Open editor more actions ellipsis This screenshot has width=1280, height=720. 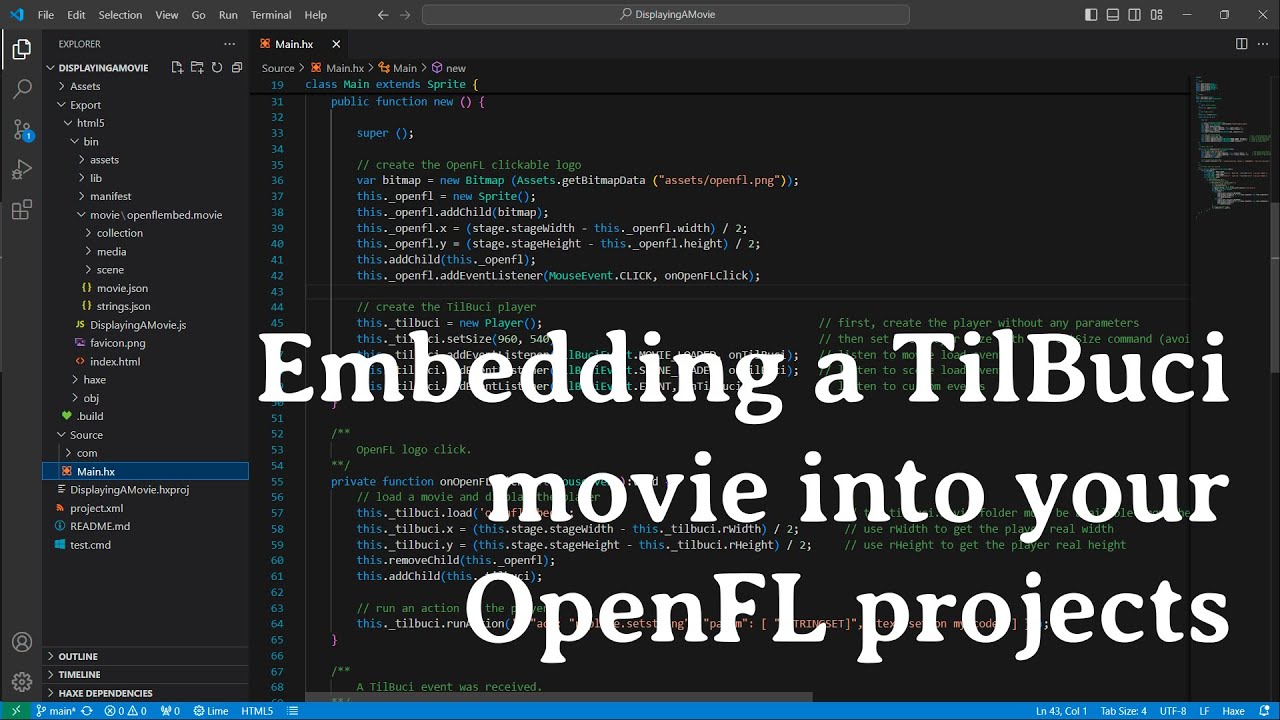click(1263, 44)
